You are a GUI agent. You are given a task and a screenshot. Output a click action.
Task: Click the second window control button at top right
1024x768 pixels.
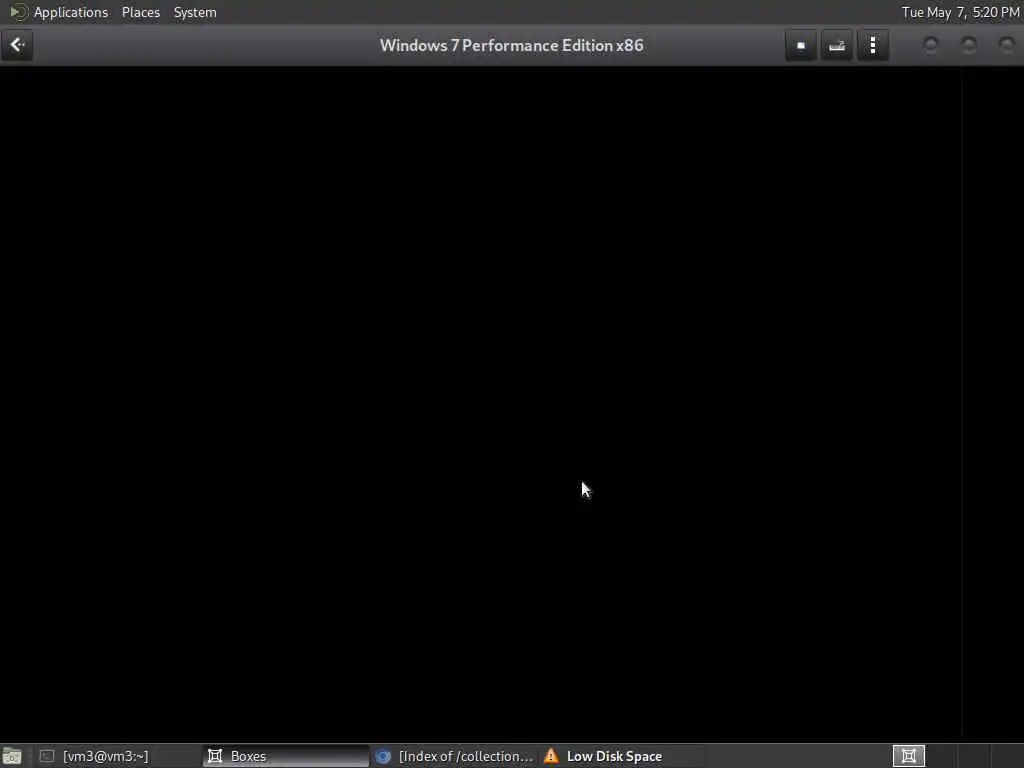969,45
